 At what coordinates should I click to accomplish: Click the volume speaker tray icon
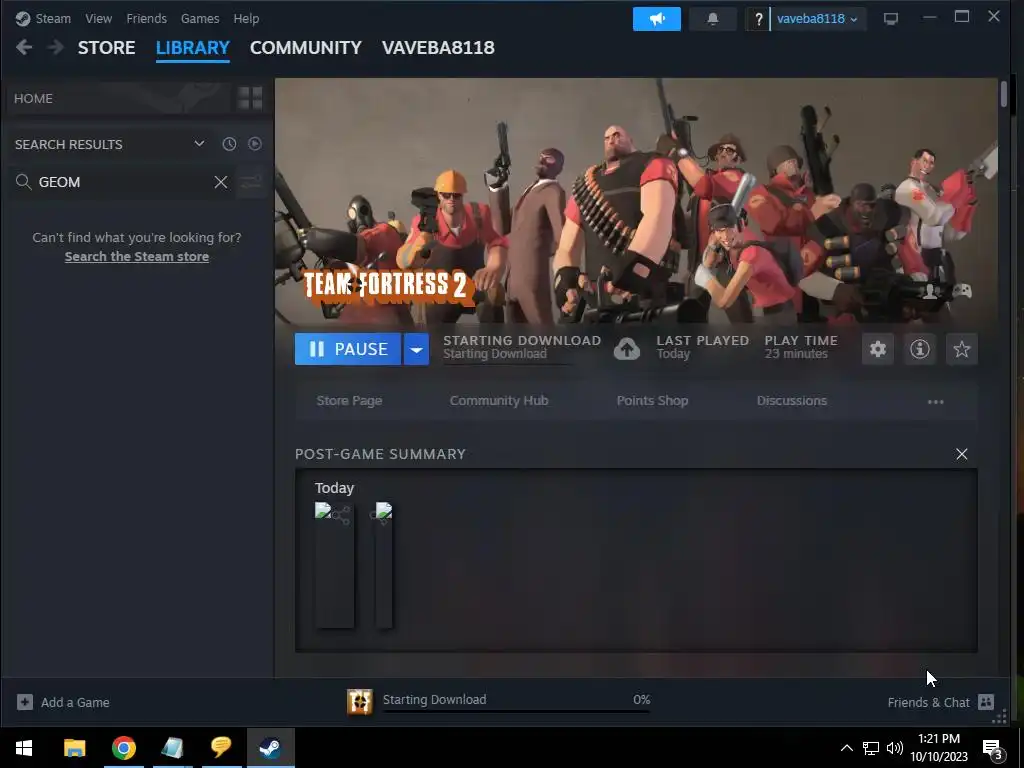click(x=895, y=748)
